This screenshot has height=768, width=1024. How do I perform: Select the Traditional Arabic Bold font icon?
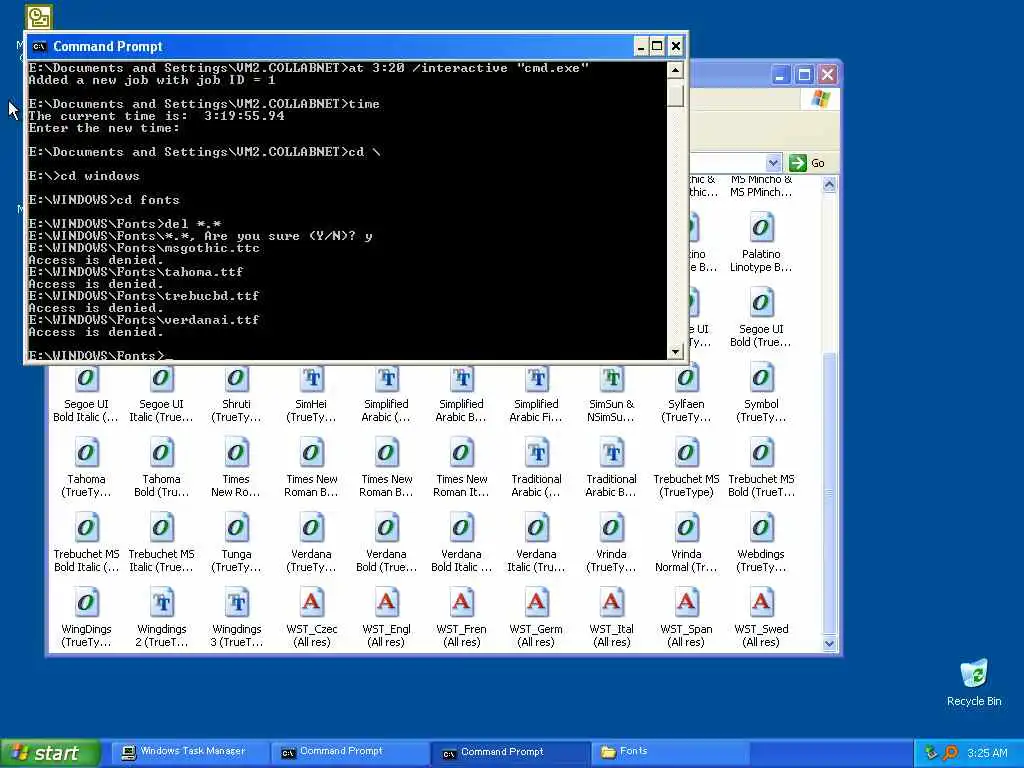point(611,453)
